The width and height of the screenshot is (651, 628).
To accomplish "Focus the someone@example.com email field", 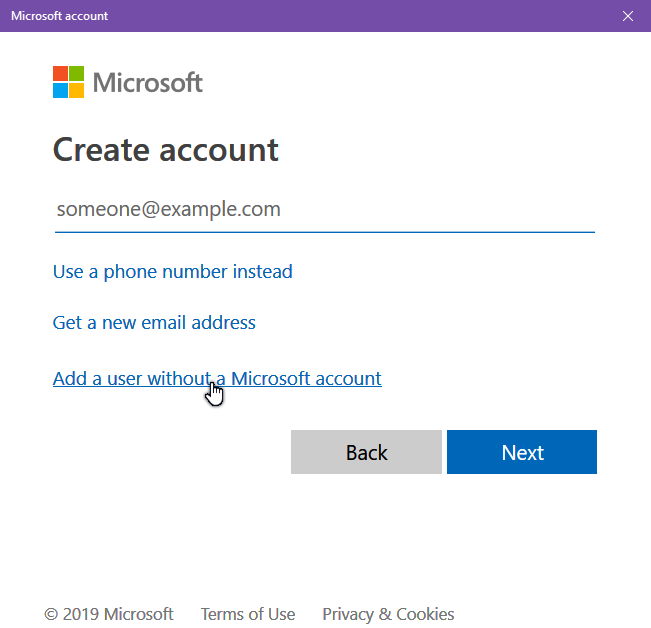I will coord(325,210).
